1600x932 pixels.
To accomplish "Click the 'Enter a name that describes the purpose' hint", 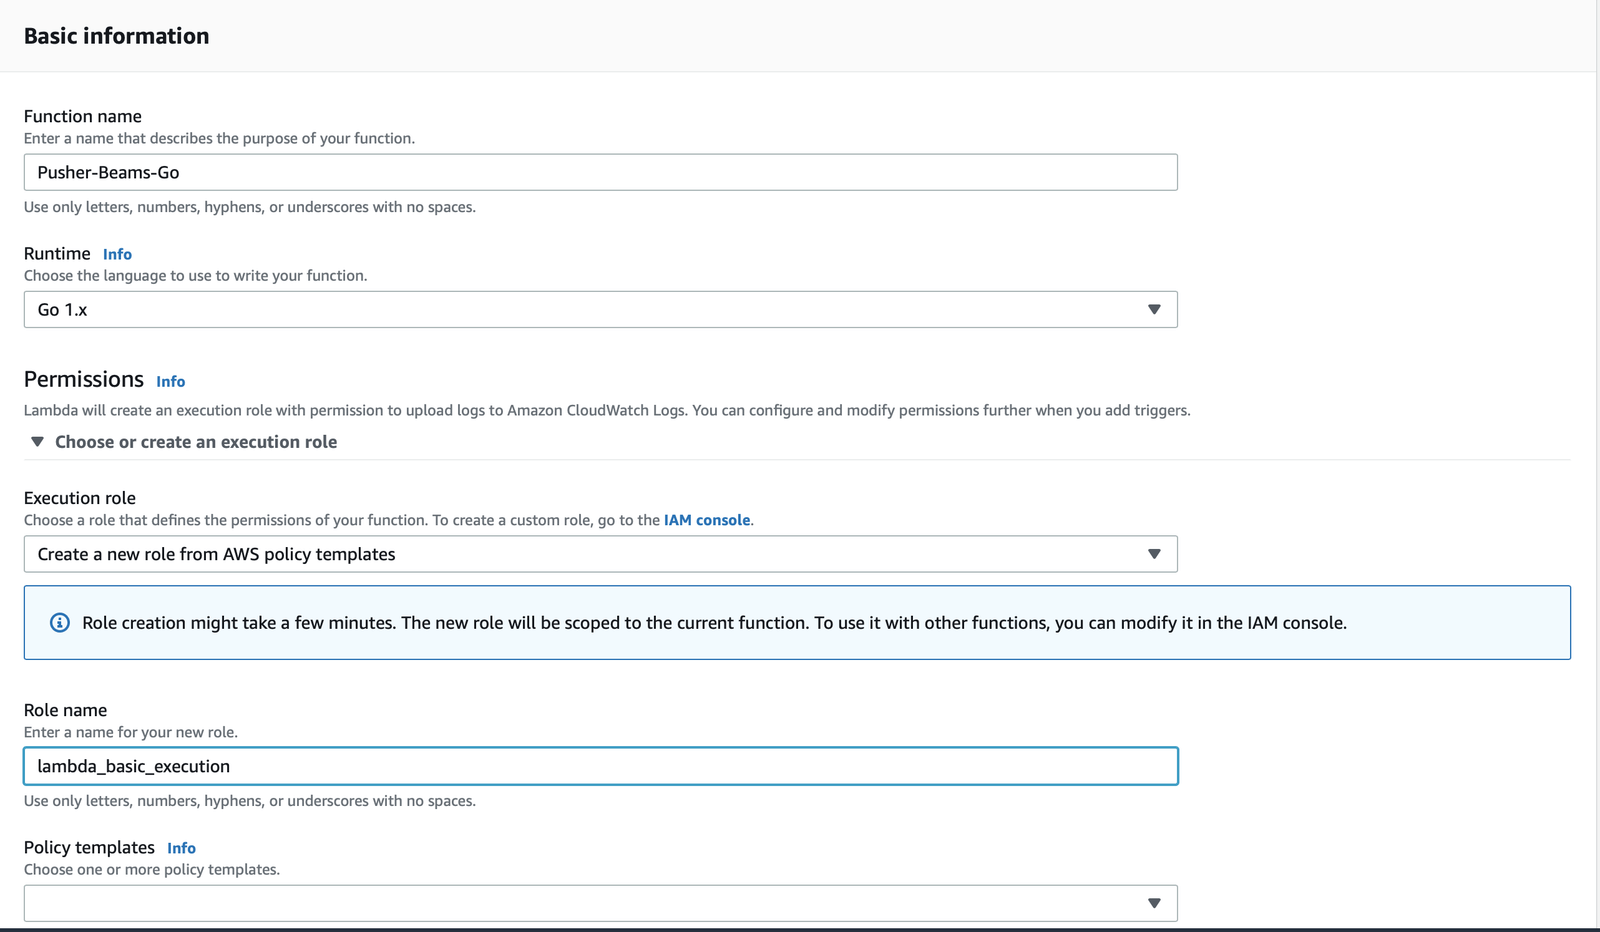I will tap(219, 139).
